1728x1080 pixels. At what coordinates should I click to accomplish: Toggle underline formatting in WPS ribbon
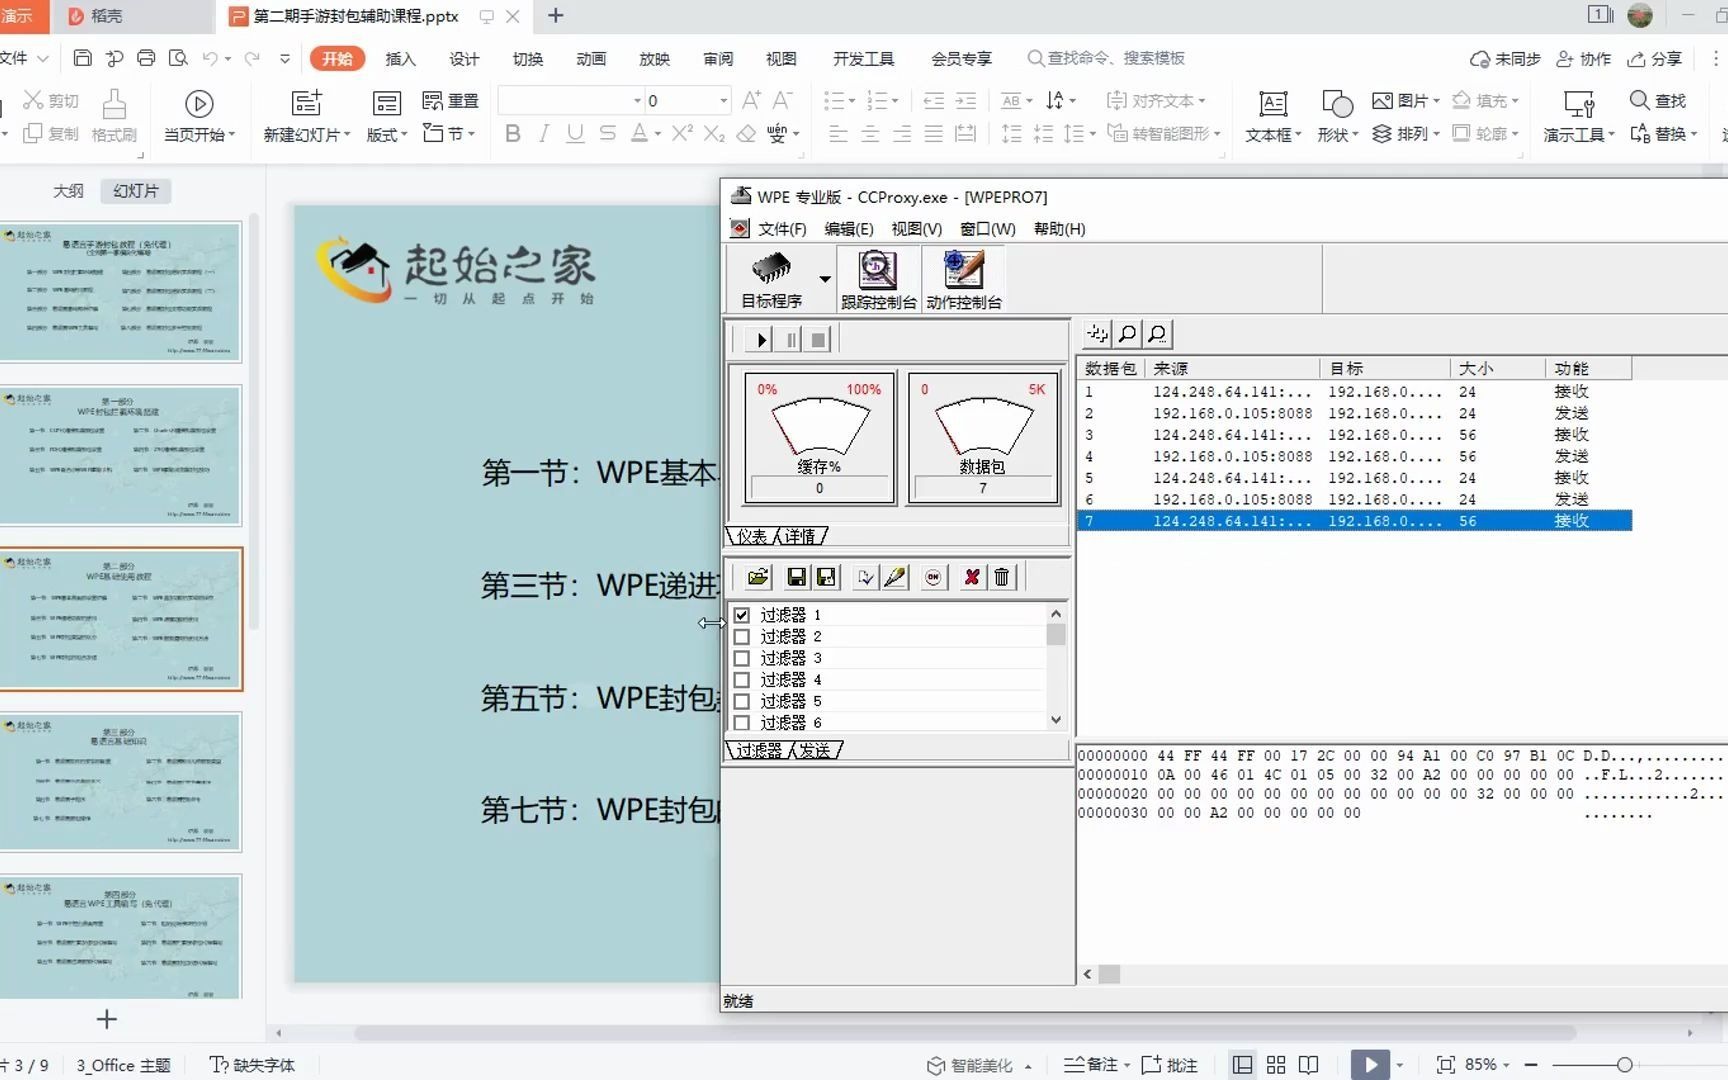pyautogui.click(x=575, y=133)
